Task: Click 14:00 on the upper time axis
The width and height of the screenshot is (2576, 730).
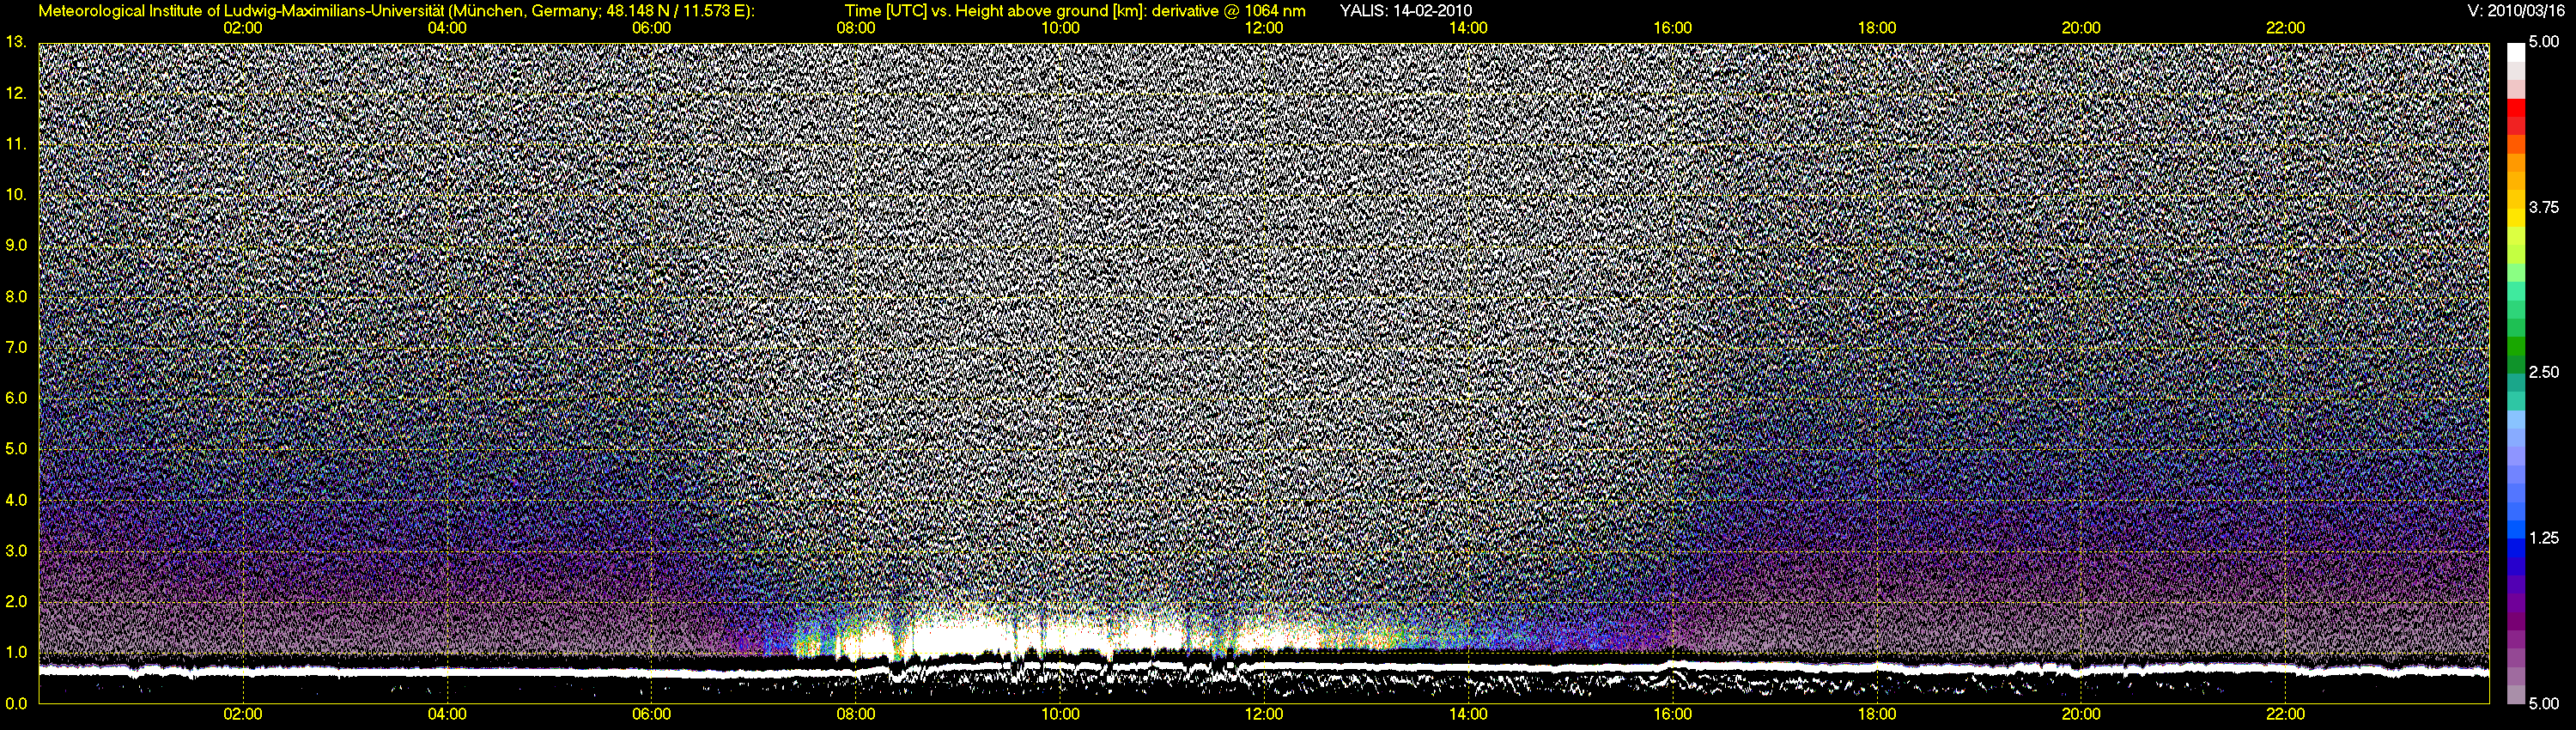Action: click(1468, 28)
